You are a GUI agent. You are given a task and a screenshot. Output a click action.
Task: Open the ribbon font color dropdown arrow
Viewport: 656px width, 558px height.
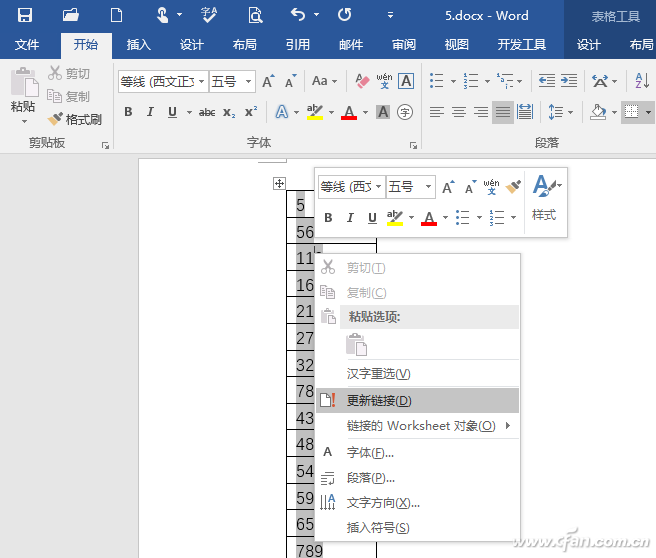point(365,112)
